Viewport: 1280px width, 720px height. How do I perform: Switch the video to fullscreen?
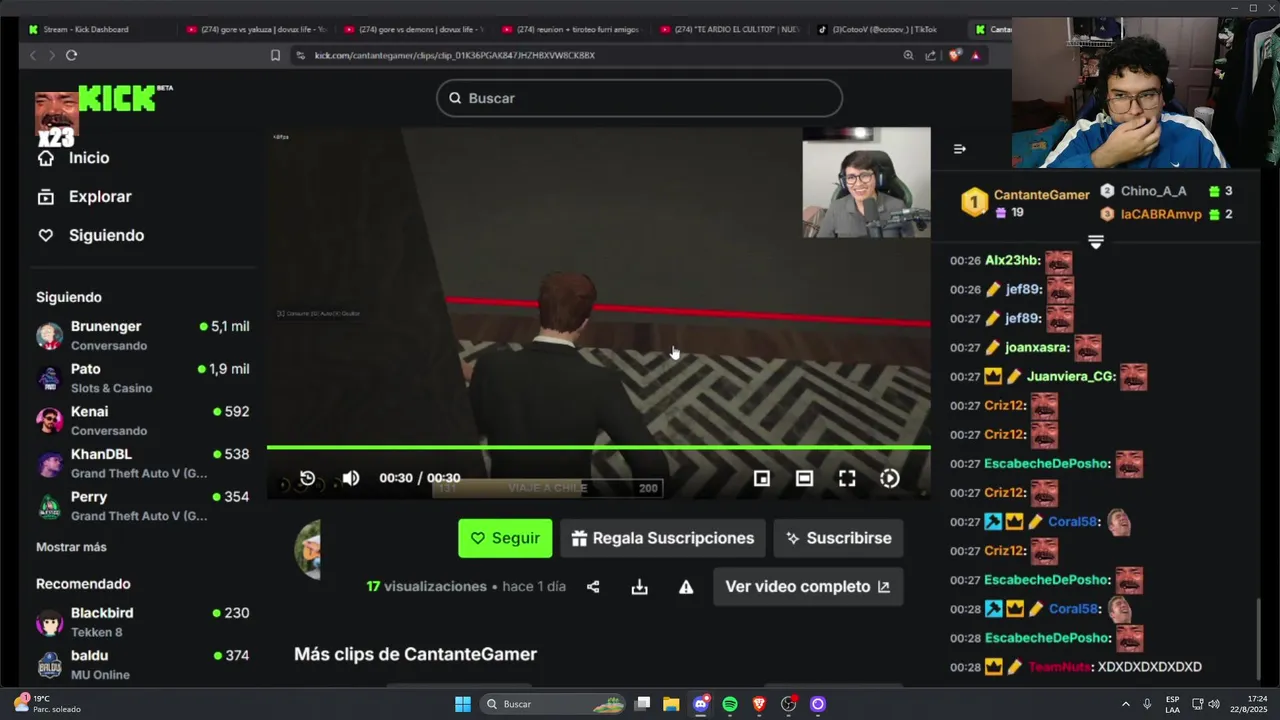(847, 478)
